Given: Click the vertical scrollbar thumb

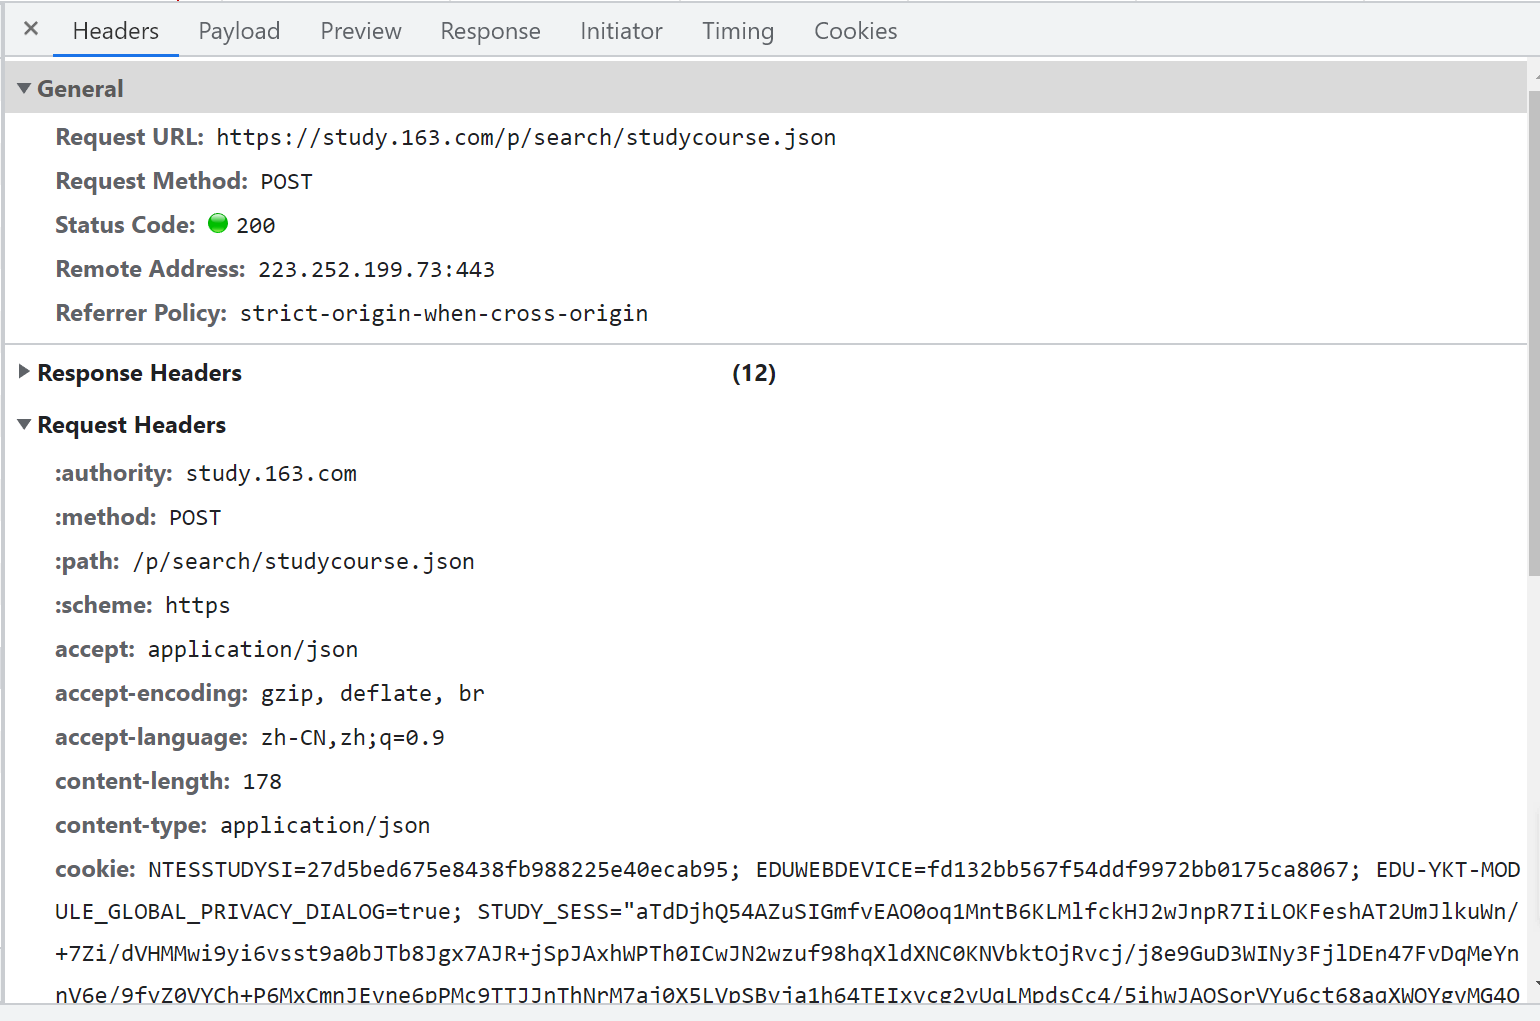Looking at the screenshot, I should point(1533,330).
